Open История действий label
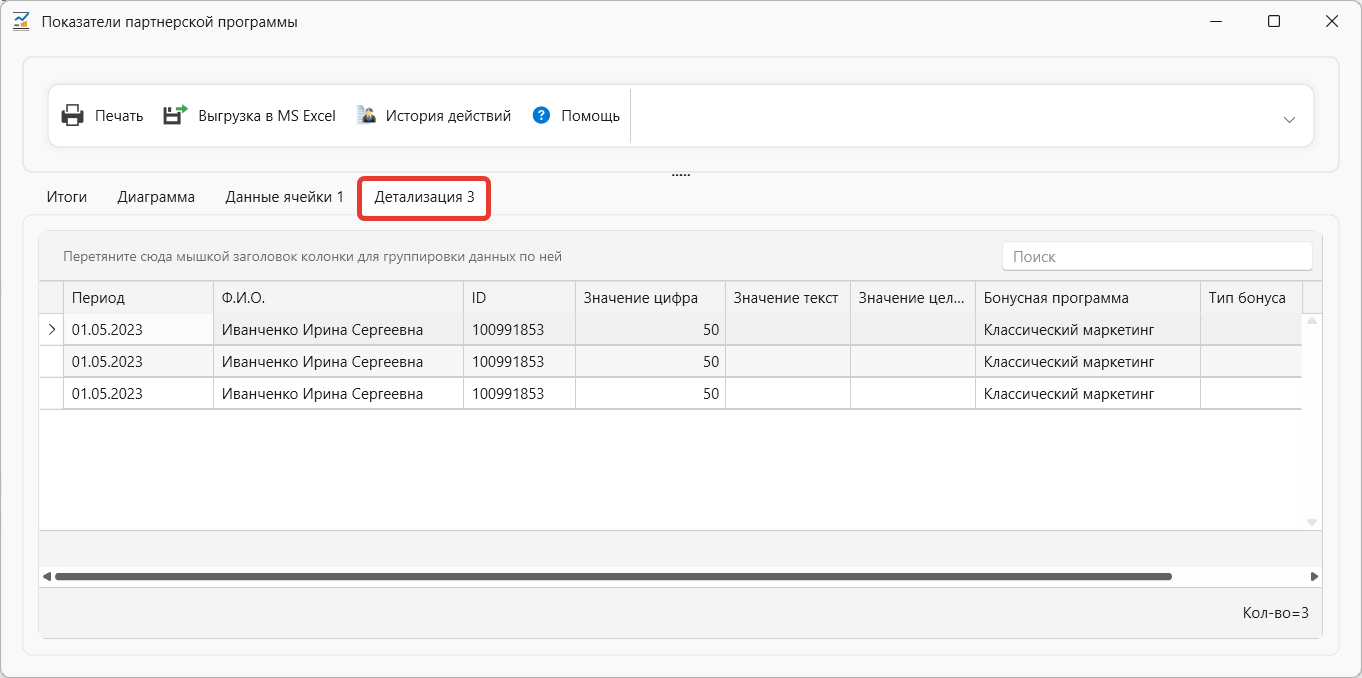Image resolution: width=1362 pixels, height=678 pixels. point(449,116)
